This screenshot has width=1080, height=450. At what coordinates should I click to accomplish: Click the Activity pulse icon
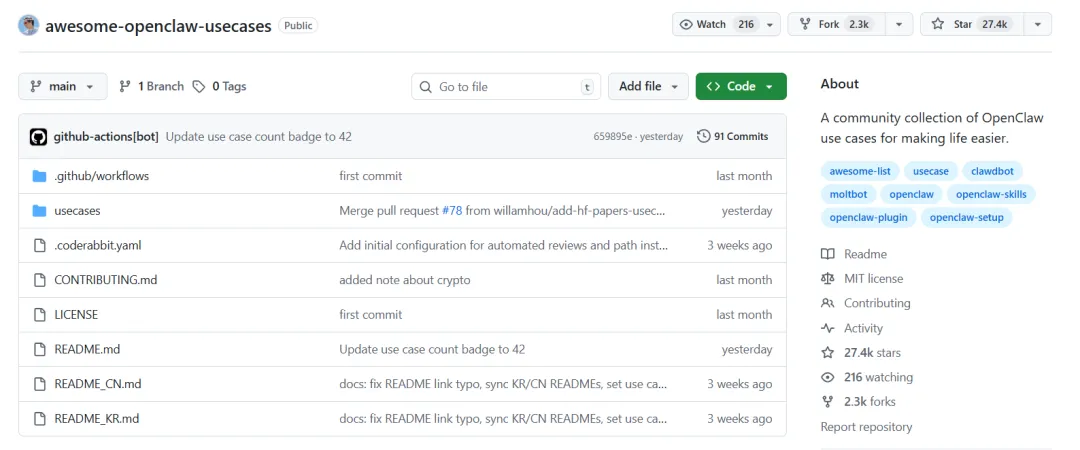tap(827, 328)
